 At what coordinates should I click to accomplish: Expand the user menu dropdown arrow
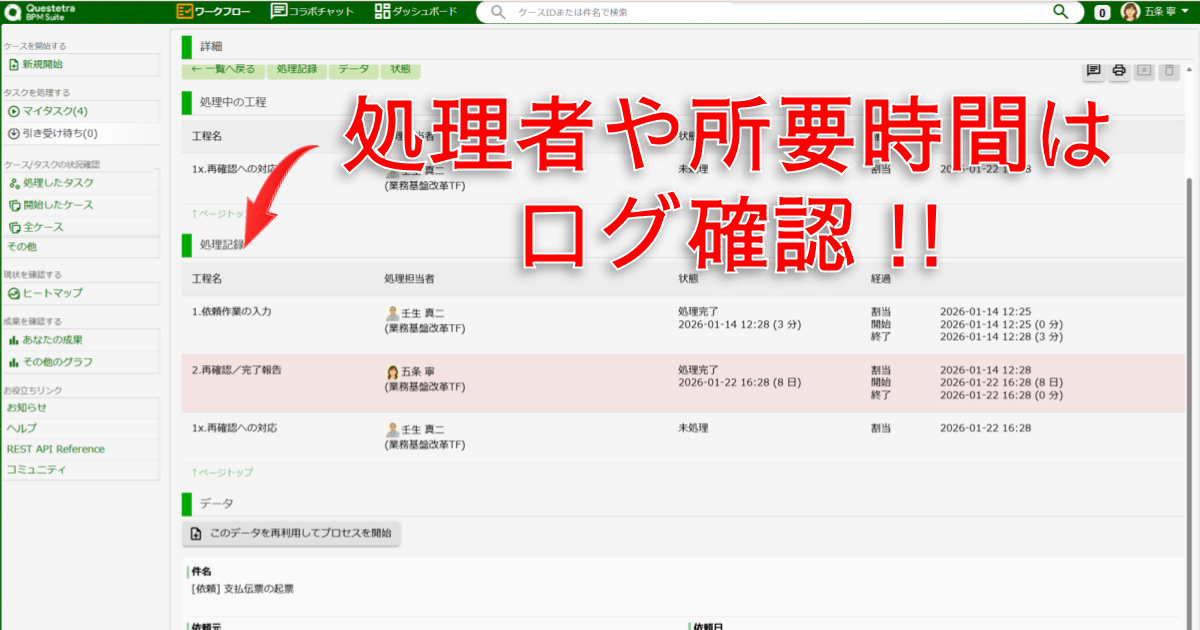coord(1183,12)
